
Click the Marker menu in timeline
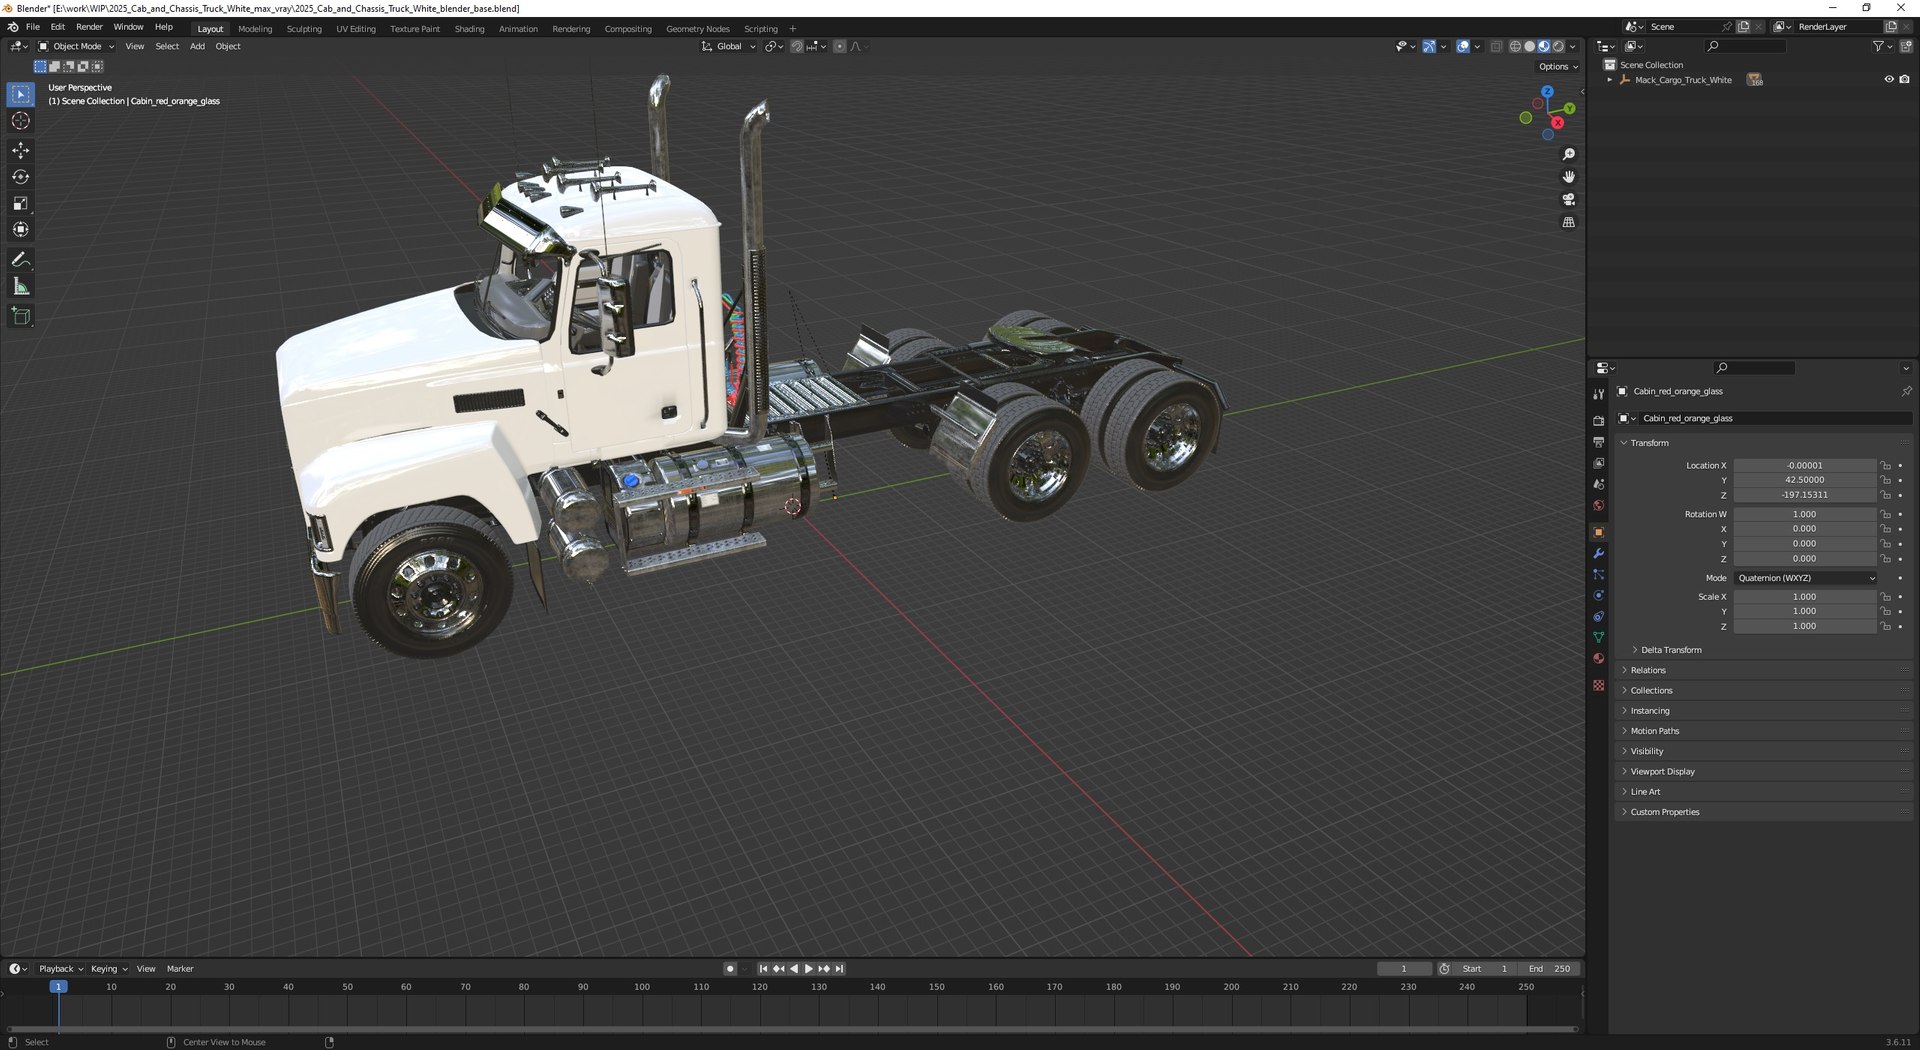coord(180,969)
